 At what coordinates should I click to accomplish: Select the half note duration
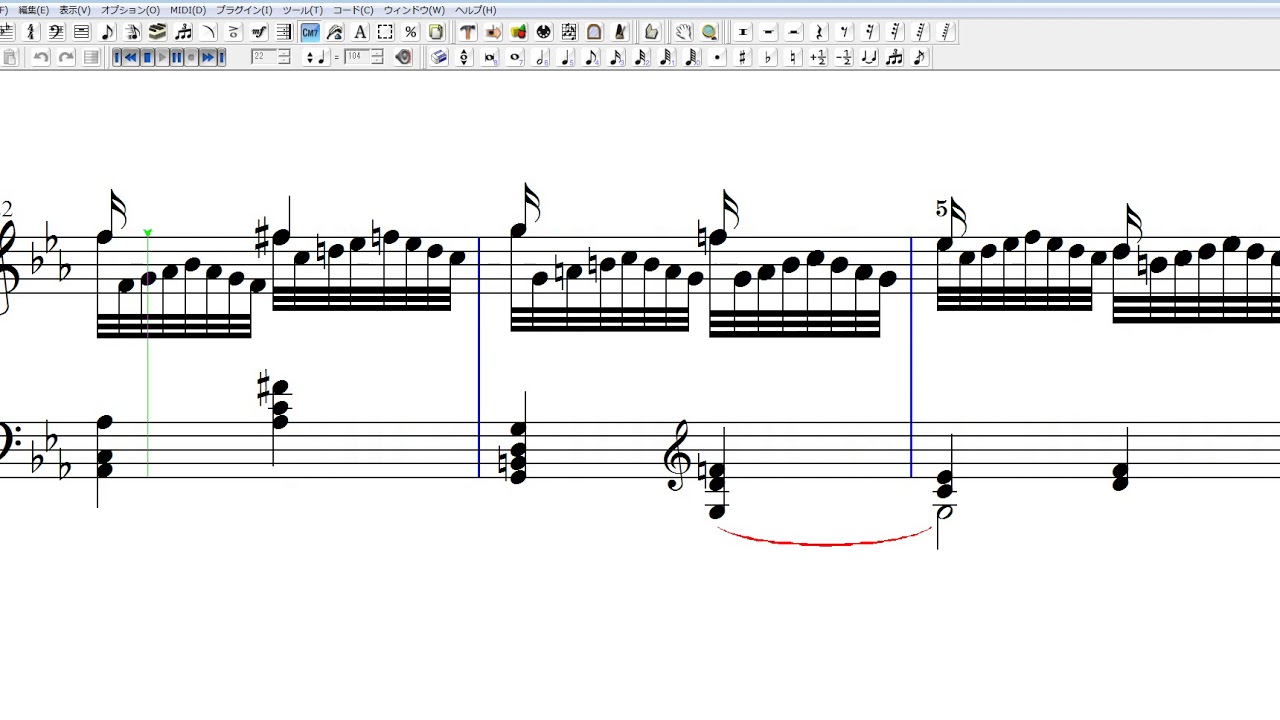coord(541,57)
